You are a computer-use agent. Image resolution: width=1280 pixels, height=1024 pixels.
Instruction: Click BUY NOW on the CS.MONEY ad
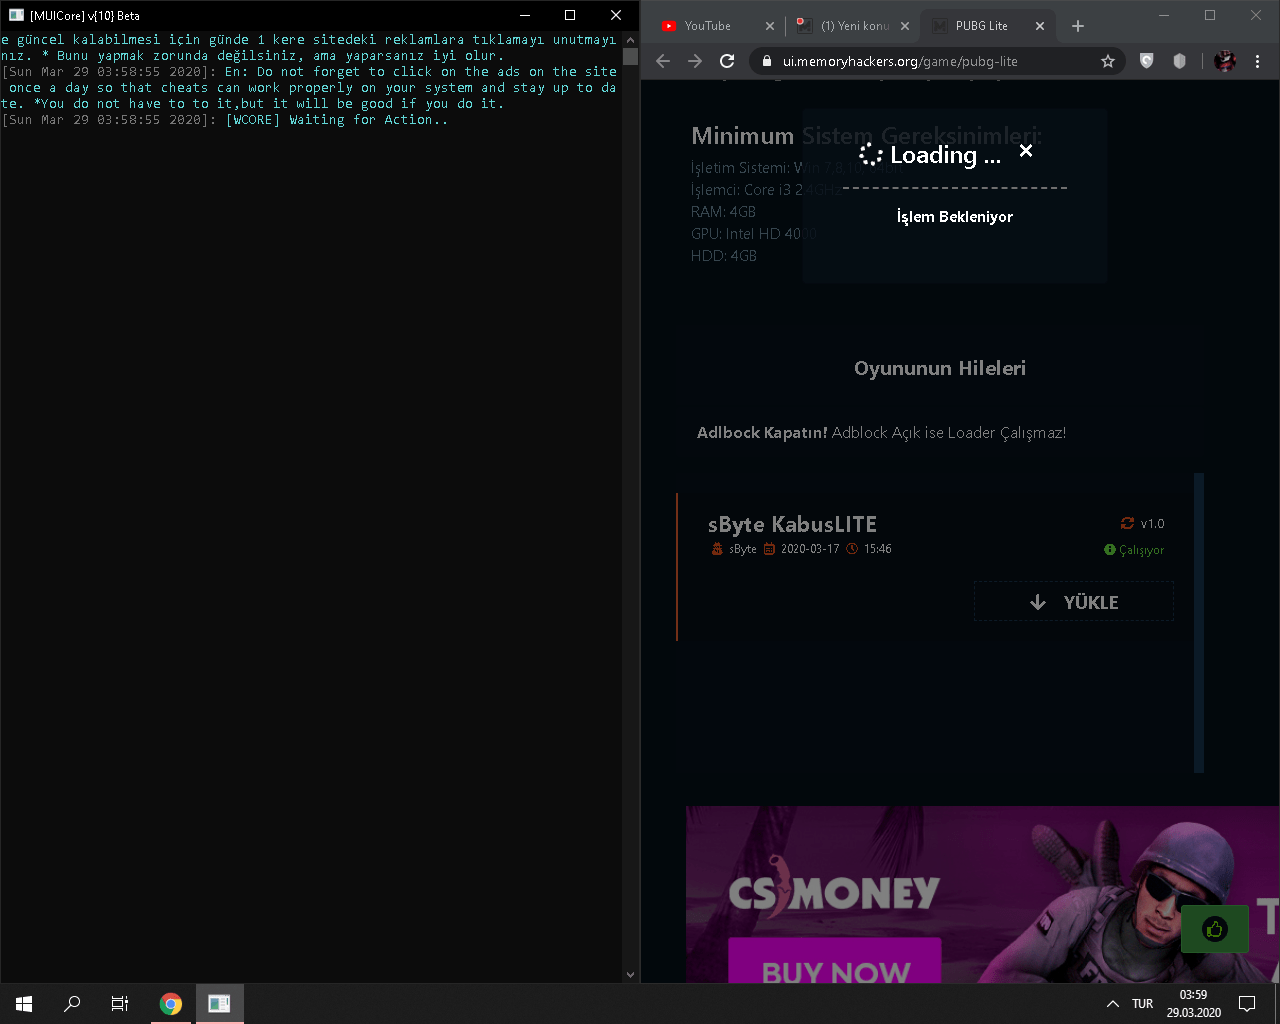[x=835, y=961]
